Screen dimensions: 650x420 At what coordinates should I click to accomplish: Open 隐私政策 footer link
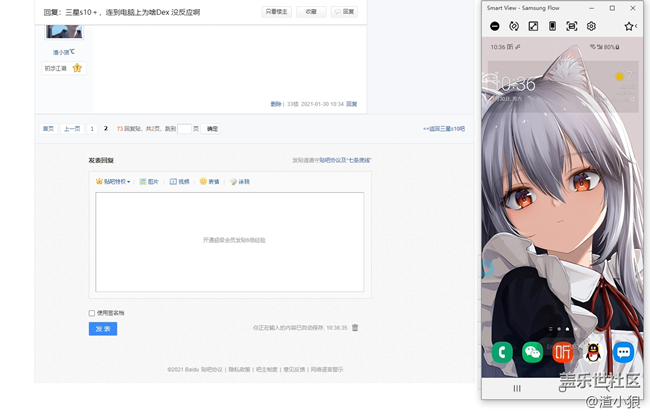coord(239,369)
